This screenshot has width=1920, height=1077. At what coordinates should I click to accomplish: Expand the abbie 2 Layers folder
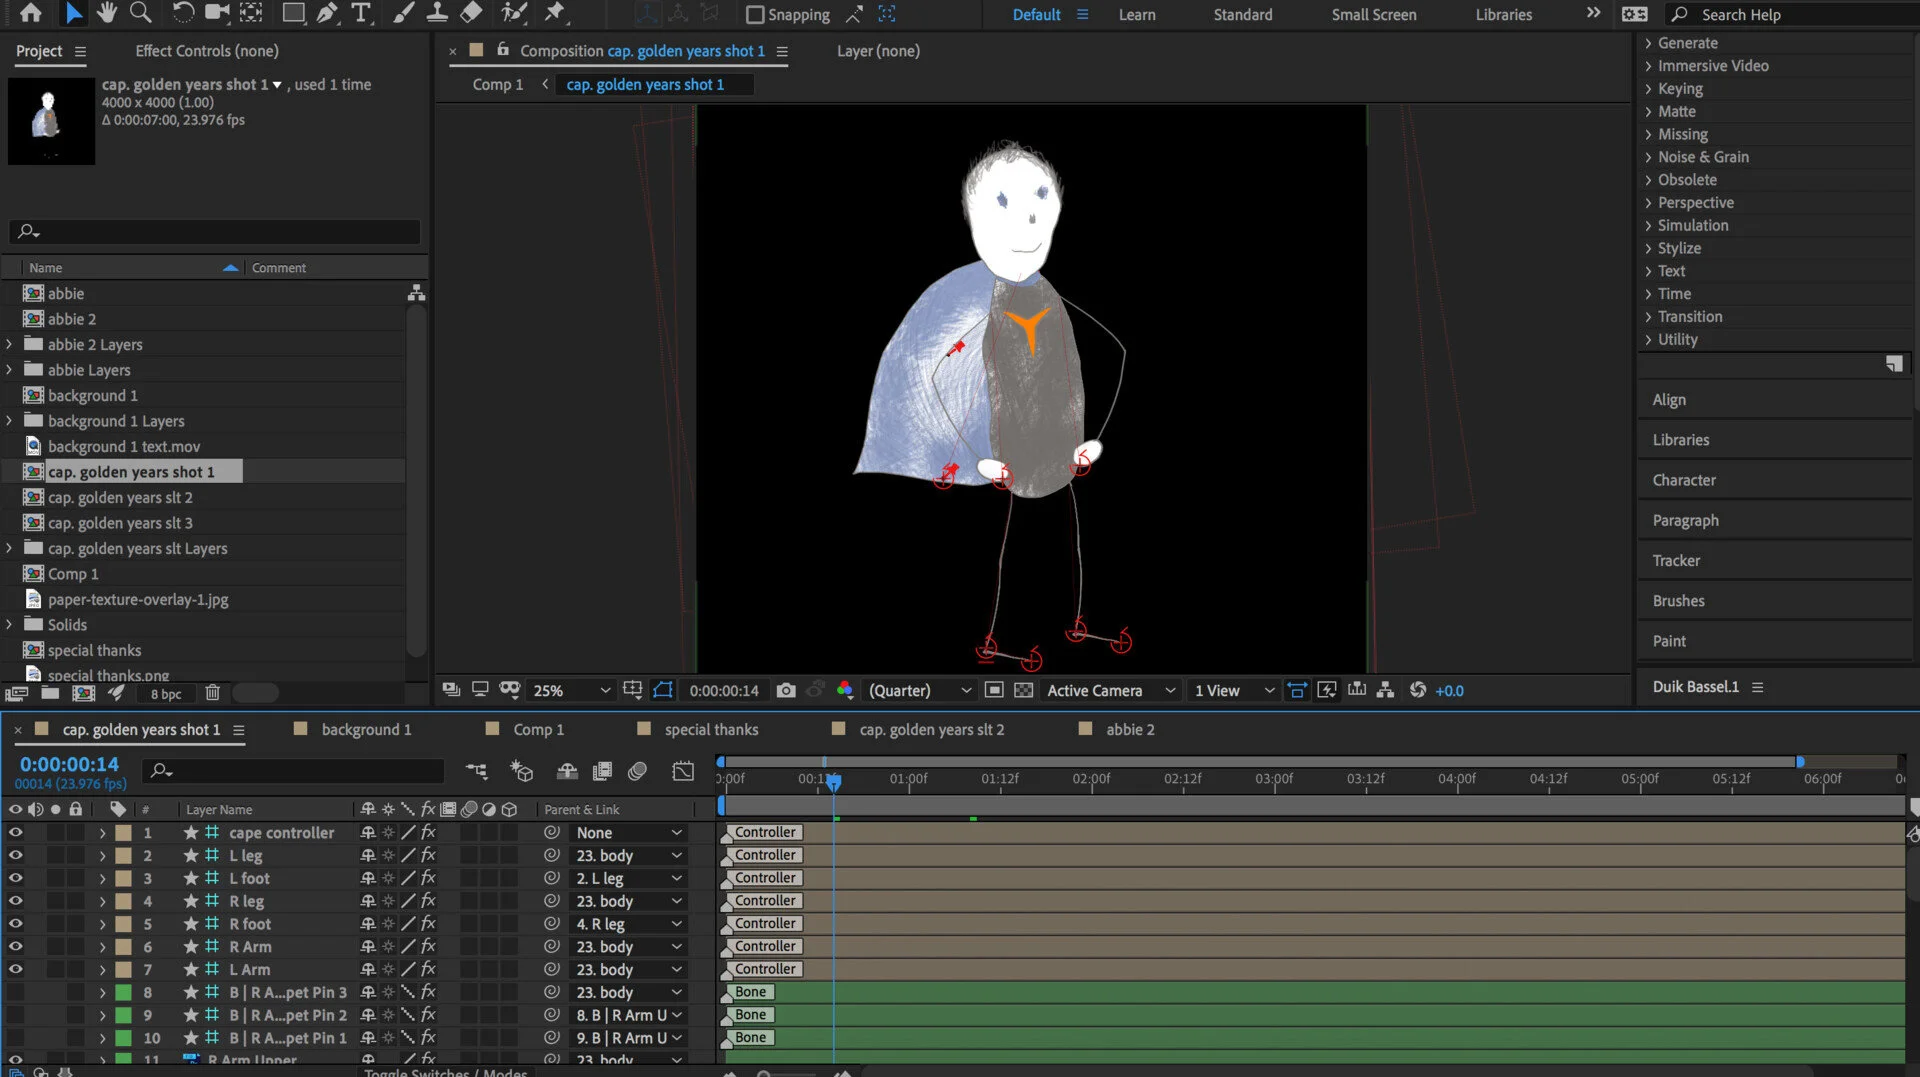(x=10, y=344)
